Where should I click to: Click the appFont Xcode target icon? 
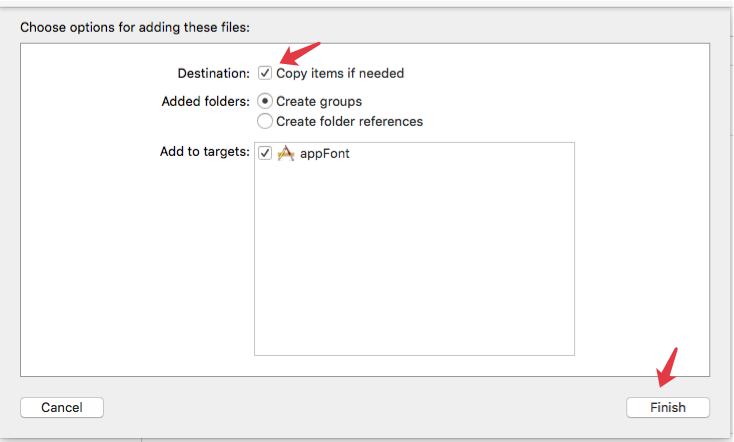tap(285, 154)
